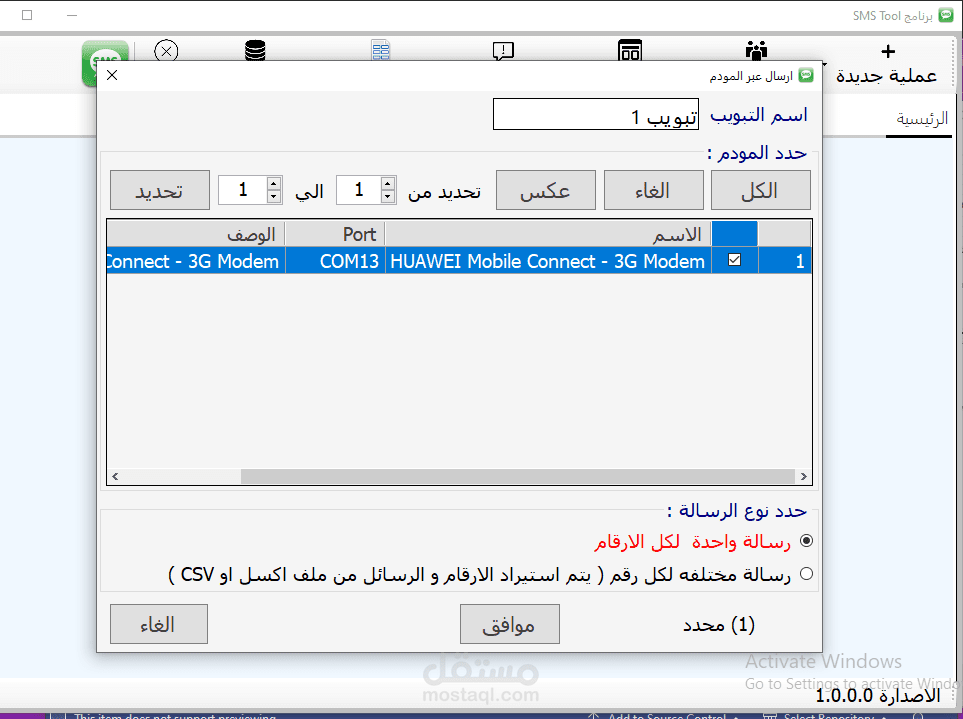The height and width of the screenshot is (719, 963).
Task: Click the green dialog title icon
Action: (x=806, y=76)
